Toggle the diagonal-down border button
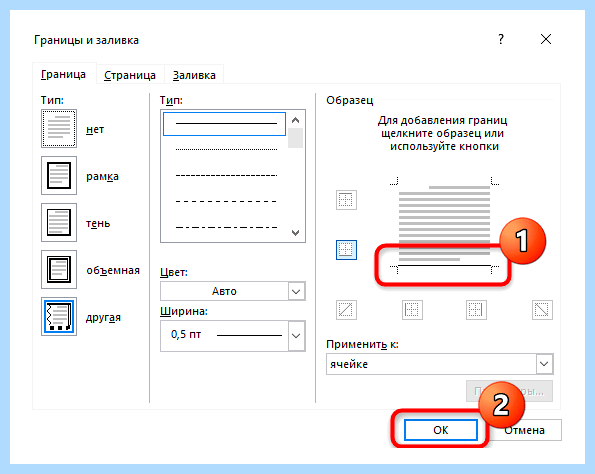 tap(542, 310)
